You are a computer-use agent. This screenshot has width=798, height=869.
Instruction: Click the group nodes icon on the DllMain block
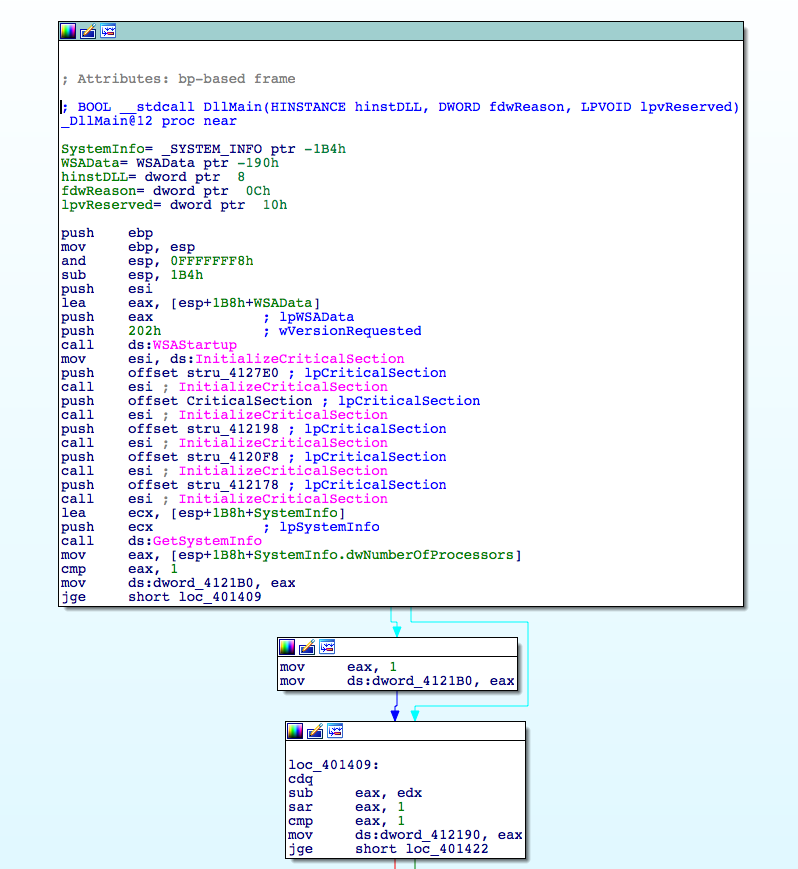coord(108,31)
